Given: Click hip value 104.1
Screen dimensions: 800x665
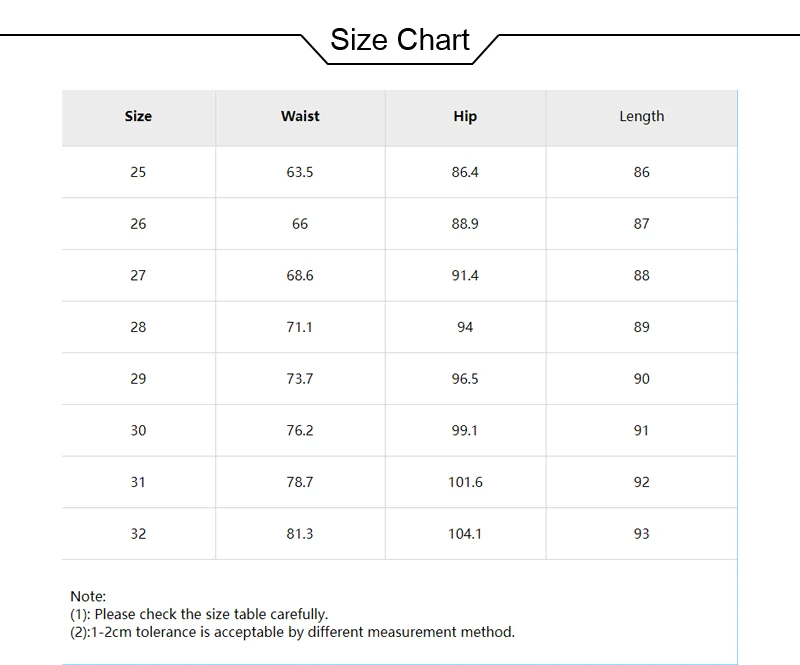Looking at the screenshot, I should (x=465, y=534).
